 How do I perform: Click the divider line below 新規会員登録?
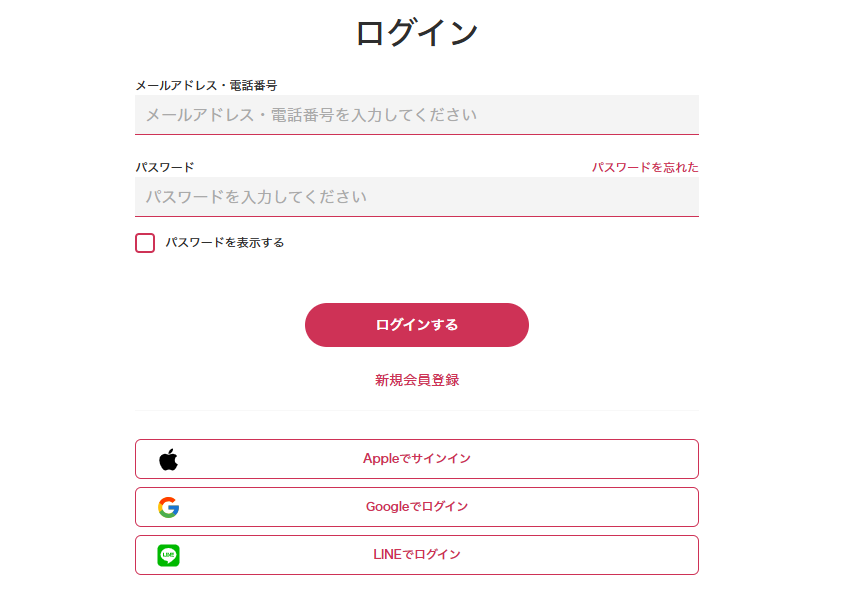pos(417,410)
